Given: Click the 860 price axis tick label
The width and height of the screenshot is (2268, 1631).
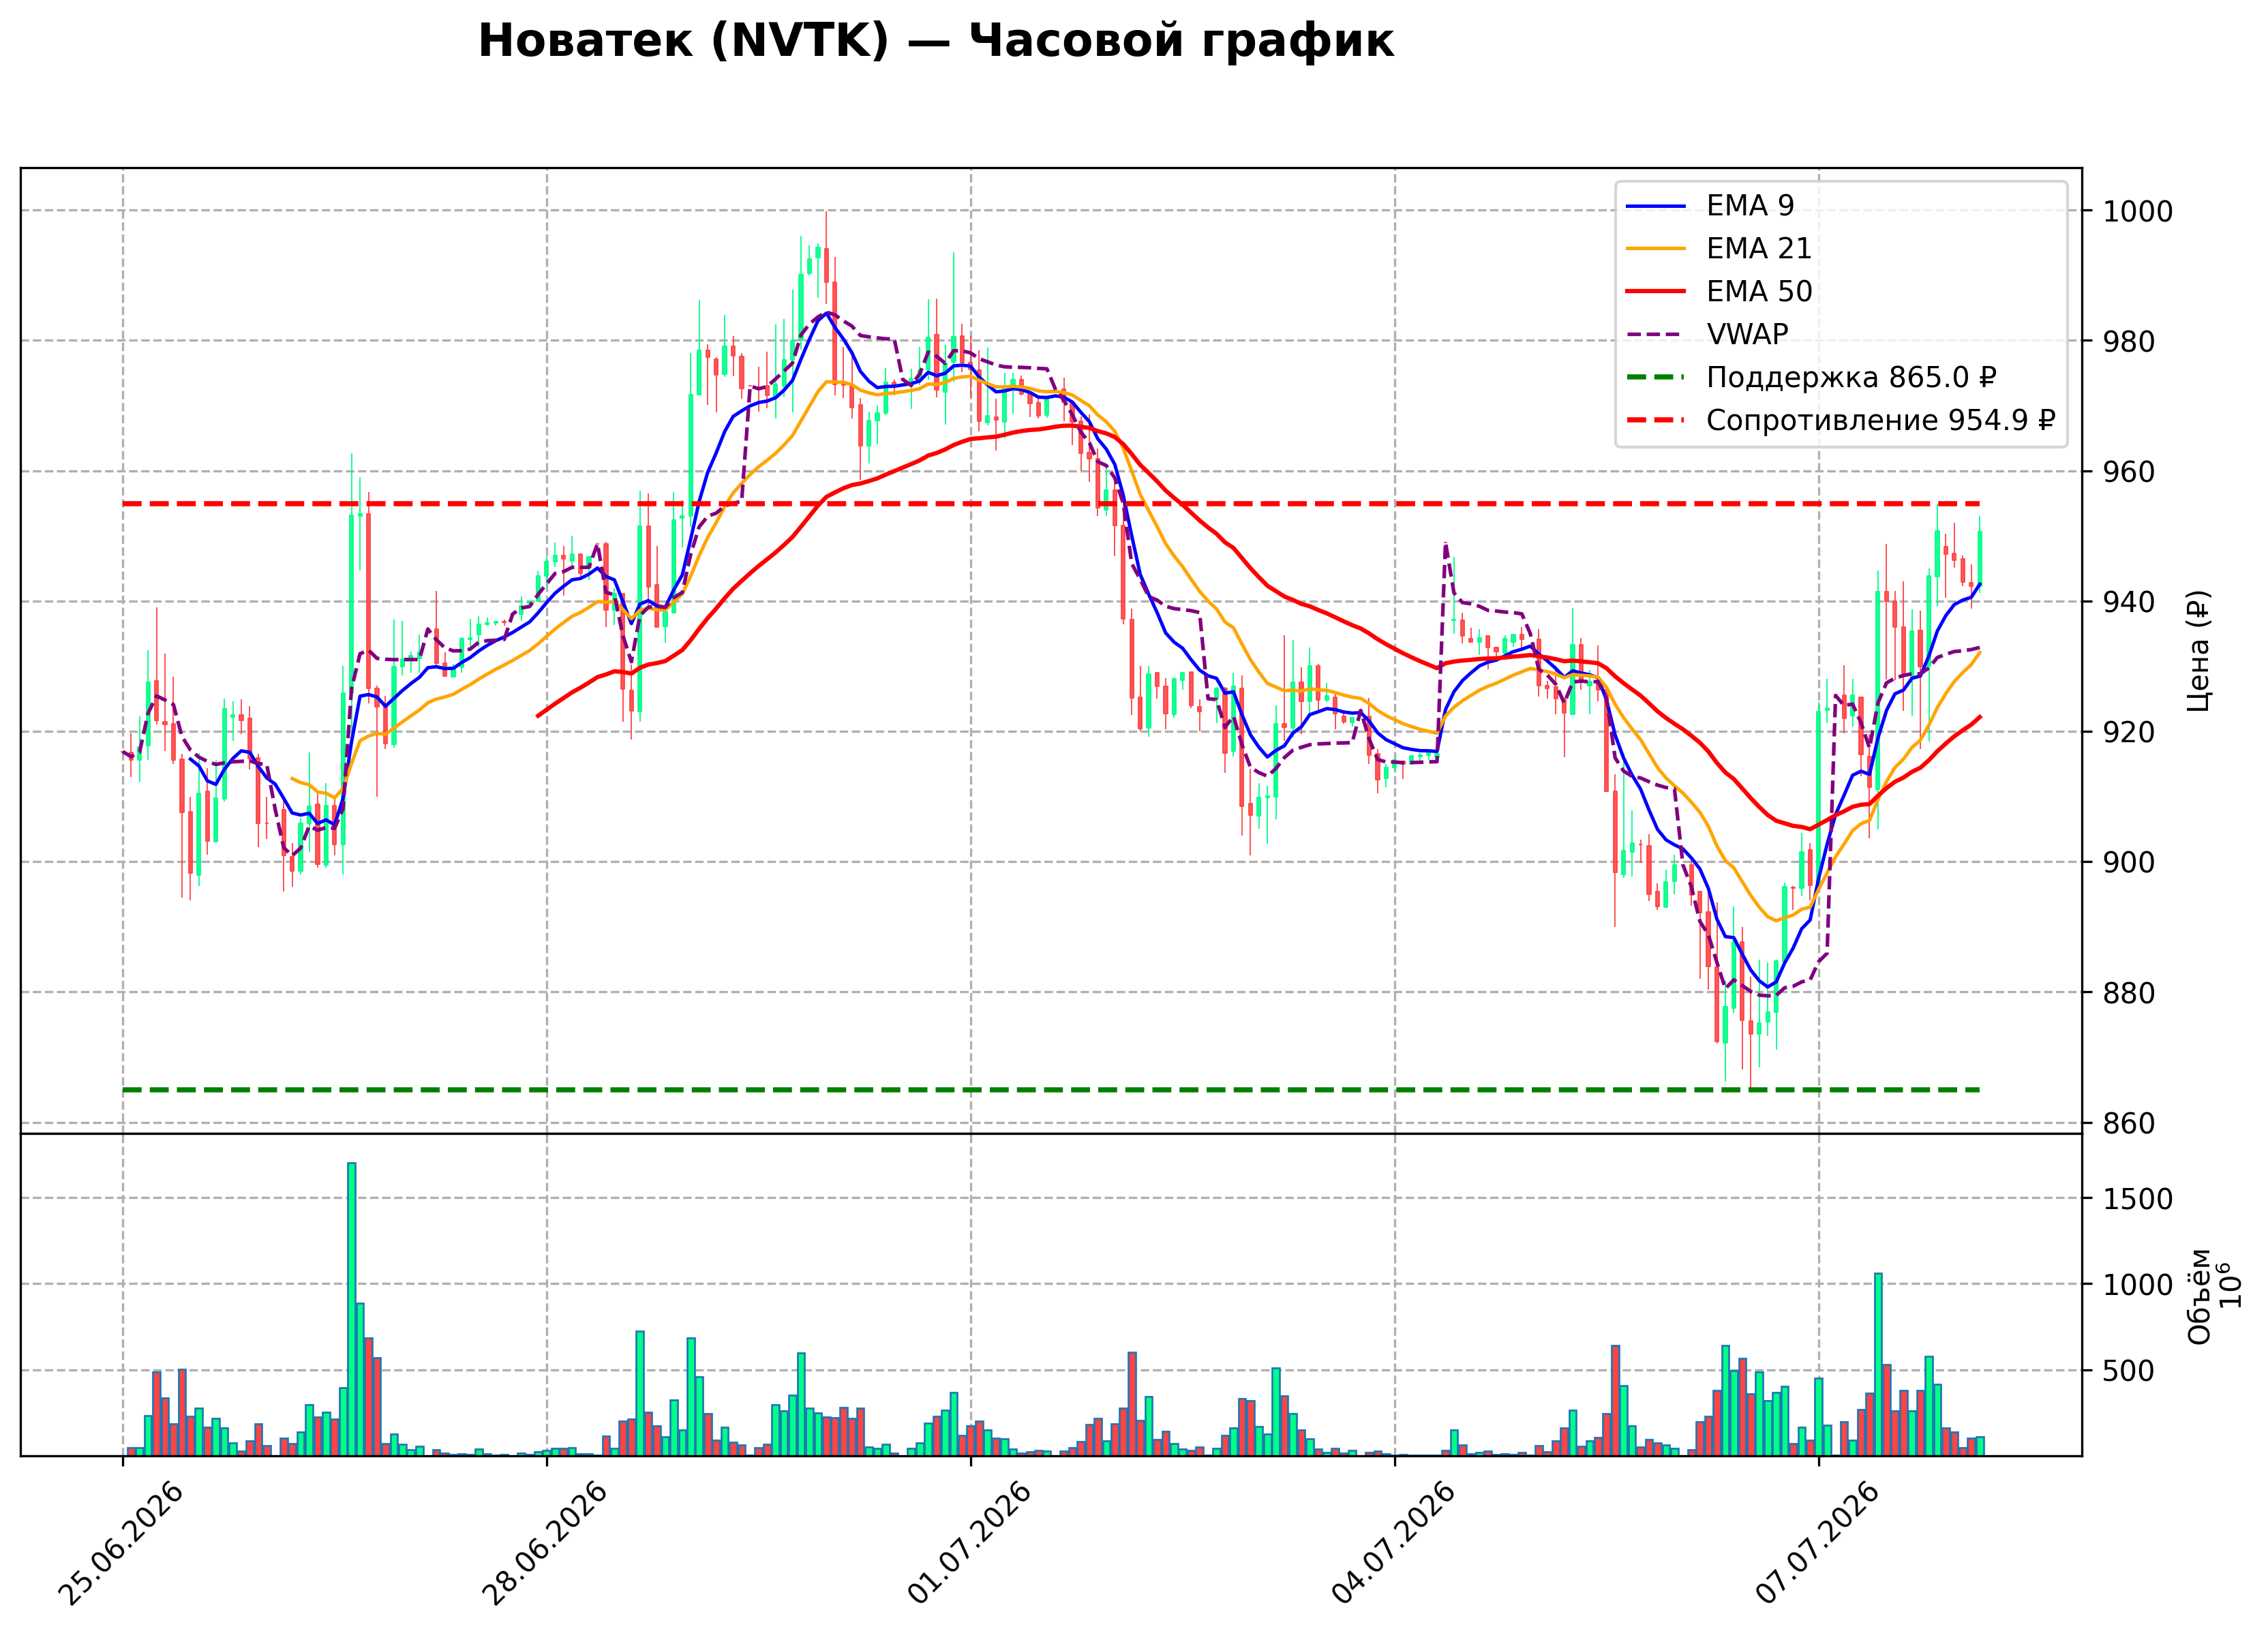Looking at the screenshot, I should pyautogui.click(x=2129, y=1124).
